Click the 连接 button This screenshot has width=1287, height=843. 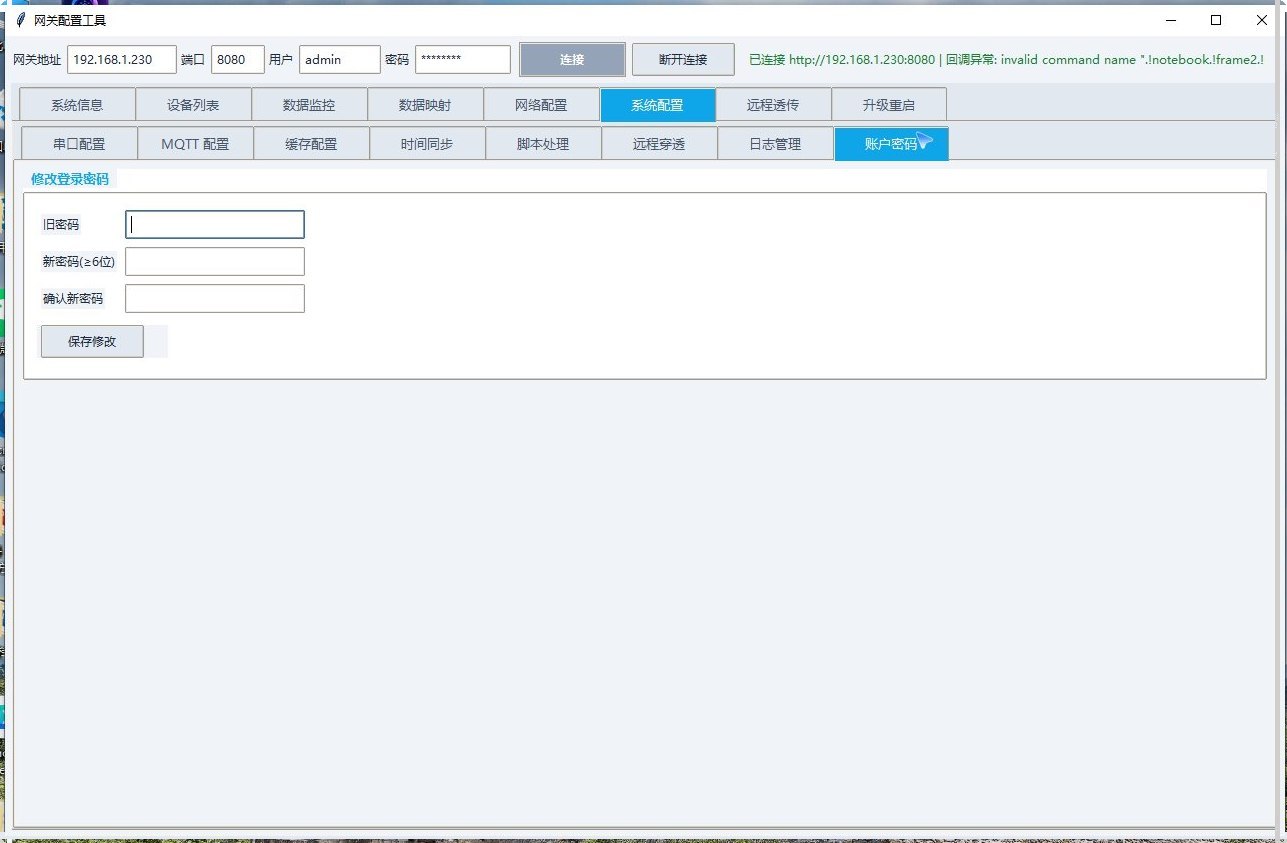[572, 60]
